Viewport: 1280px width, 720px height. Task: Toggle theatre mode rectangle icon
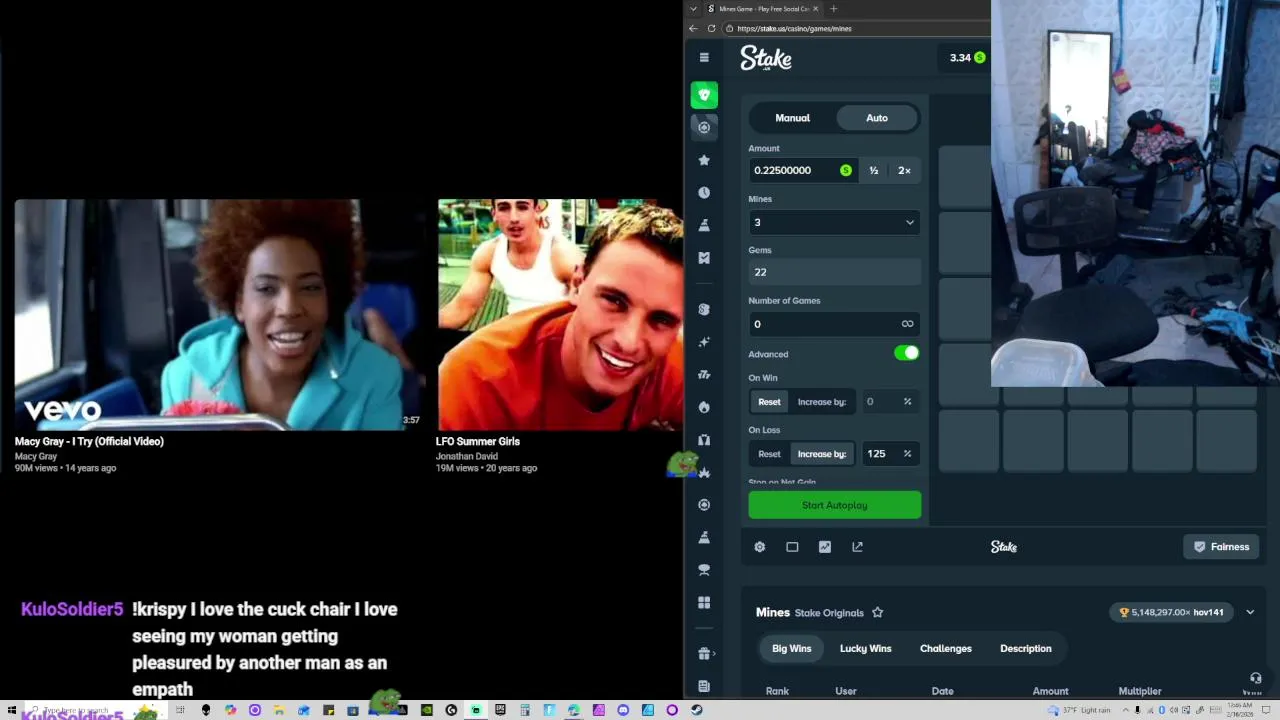click(792, 547)
